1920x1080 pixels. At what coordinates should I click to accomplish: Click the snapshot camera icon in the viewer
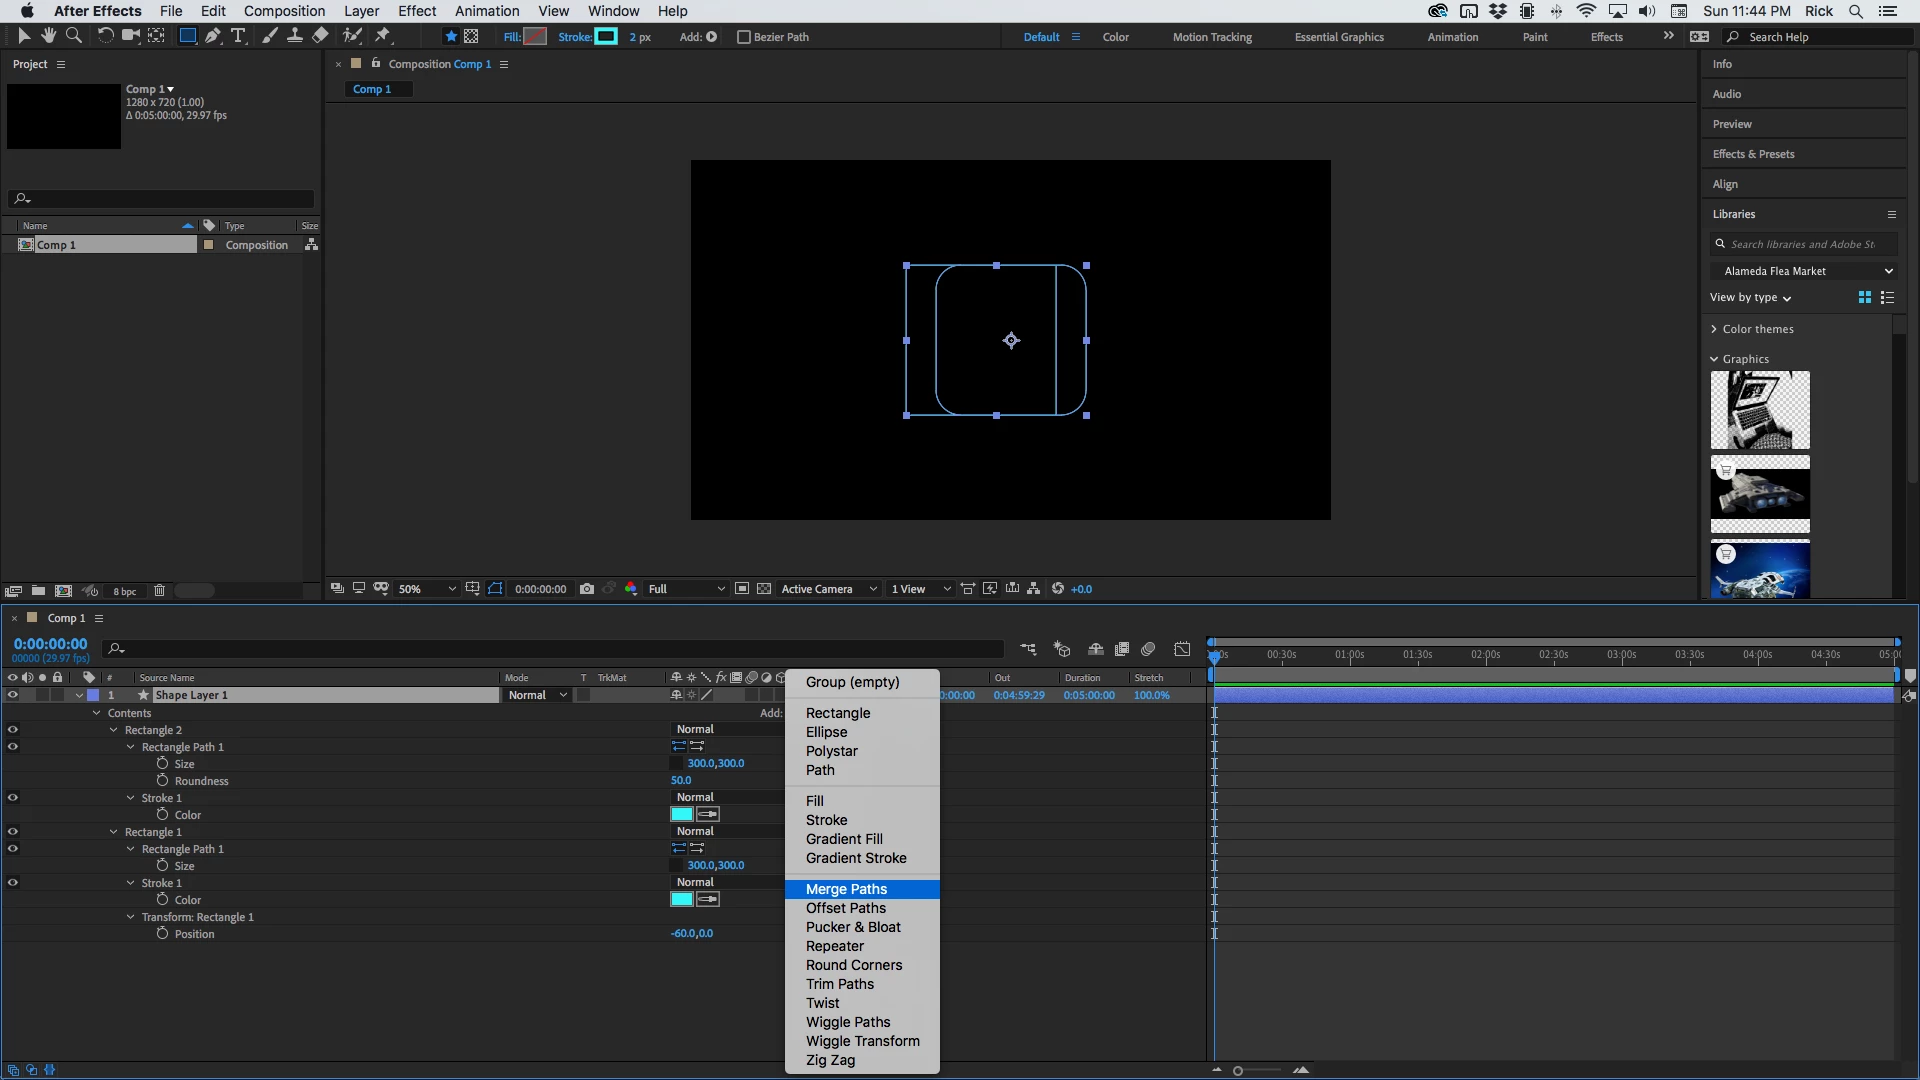587,589
